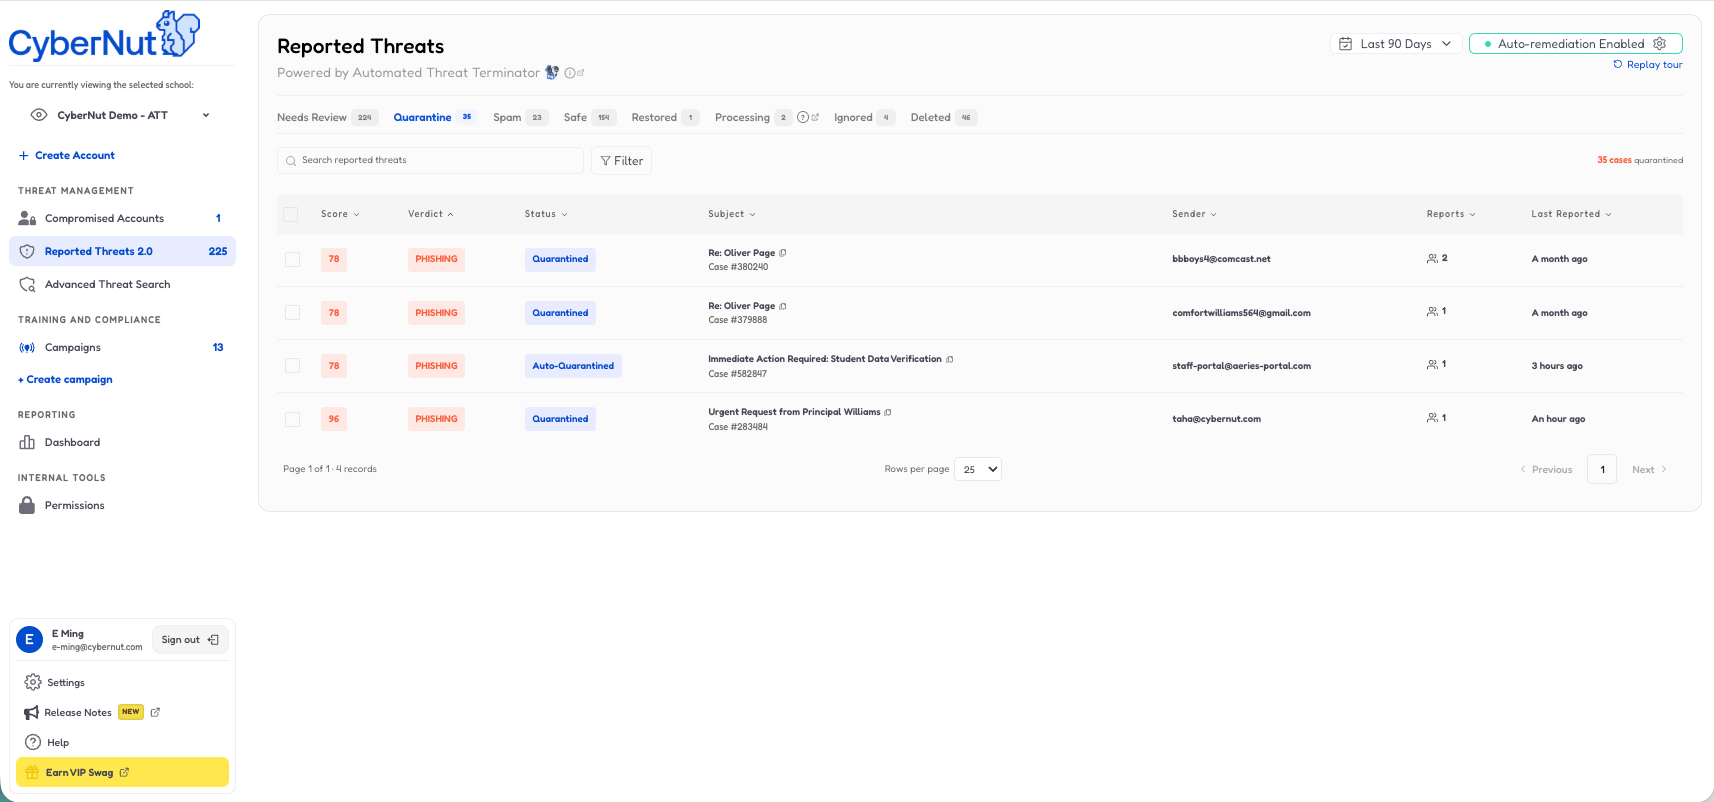Click the Sign out button
This screenshot has width=1714, height=802.
tap(190, 640)
